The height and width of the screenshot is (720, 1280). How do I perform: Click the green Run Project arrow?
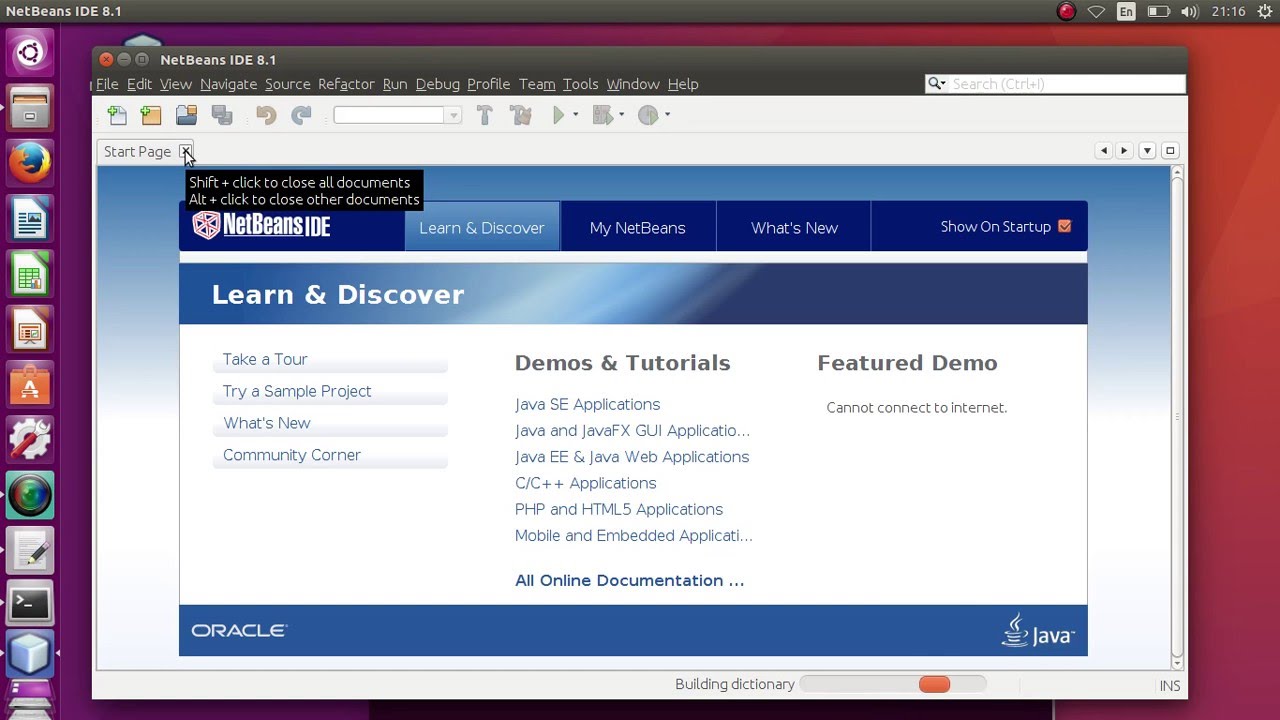[559, 115]
